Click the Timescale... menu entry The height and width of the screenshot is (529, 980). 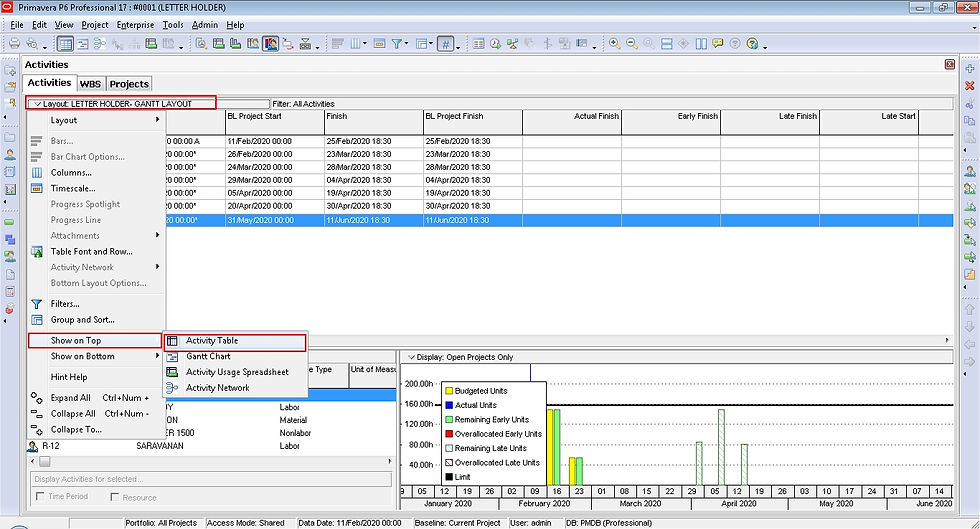click(x=97, y=188)
